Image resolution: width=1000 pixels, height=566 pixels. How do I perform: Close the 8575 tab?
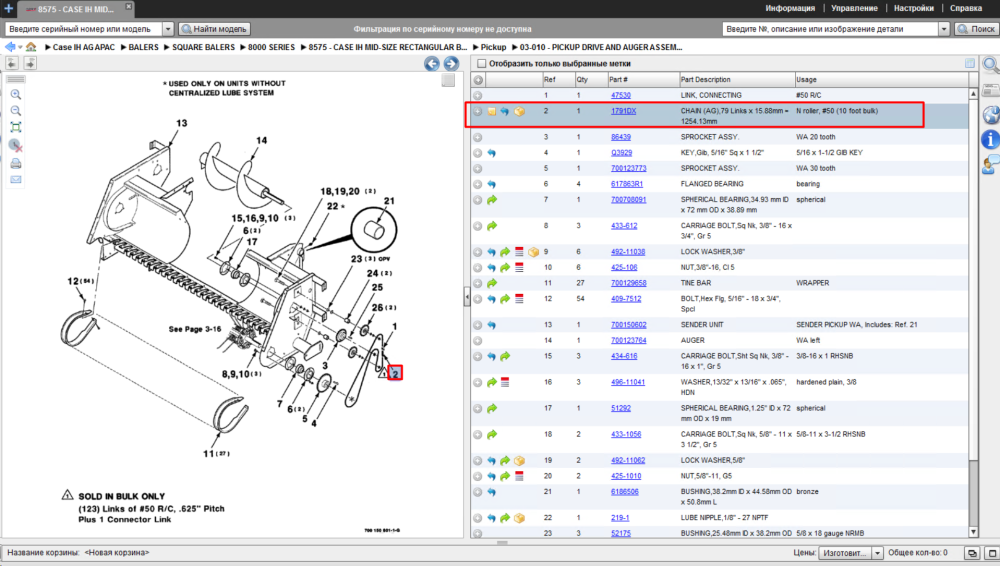(x=128, y=6)
